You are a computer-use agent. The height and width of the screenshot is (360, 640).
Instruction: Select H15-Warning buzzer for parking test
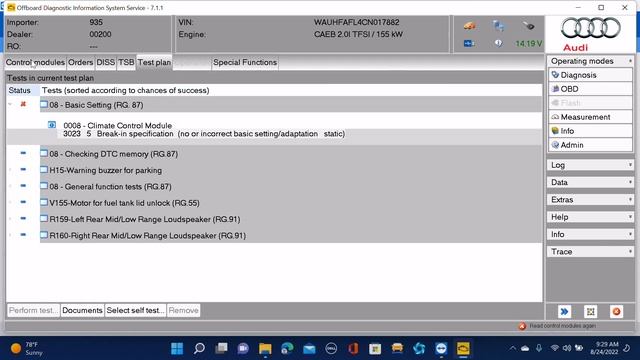click(x=106, y=170)
